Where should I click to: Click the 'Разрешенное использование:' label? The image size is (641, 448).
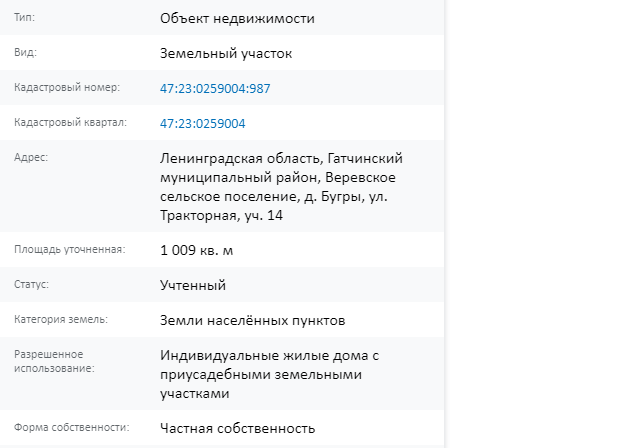click(x=54, y=361)
